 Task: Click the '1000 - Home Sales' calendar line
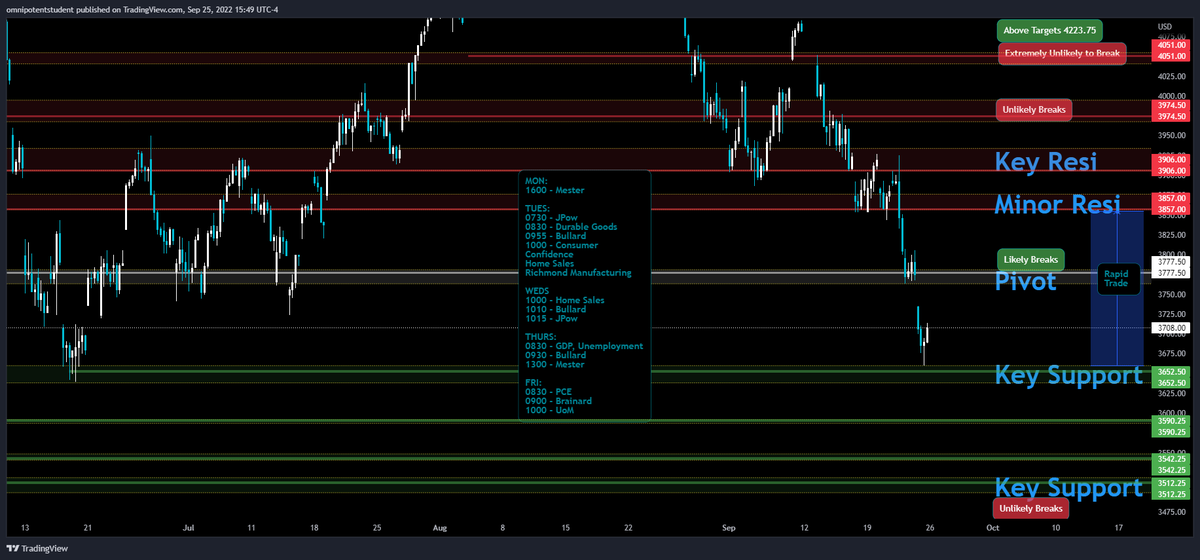click(565, 299)
